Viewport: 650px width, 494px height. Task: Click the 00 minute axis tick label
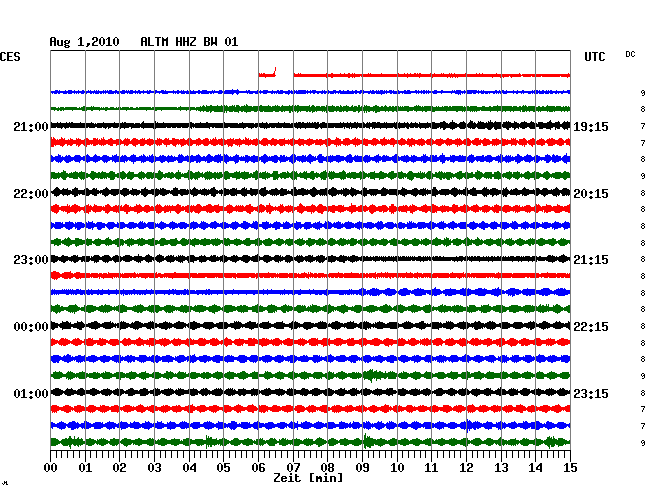point(51,468)
